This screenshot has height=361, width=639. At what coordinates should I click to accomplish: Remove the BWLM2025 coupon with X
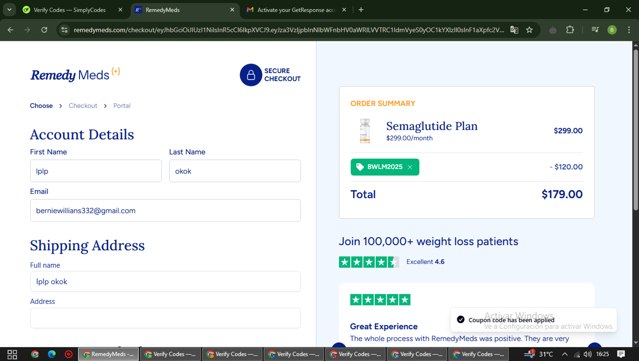410,167
